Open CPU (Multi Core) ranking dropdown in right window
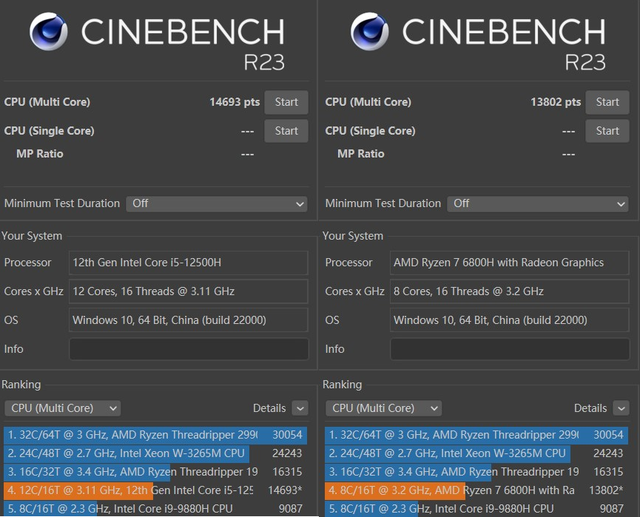The height and width of the screenshot is (517, 640). tap(384, 408)
